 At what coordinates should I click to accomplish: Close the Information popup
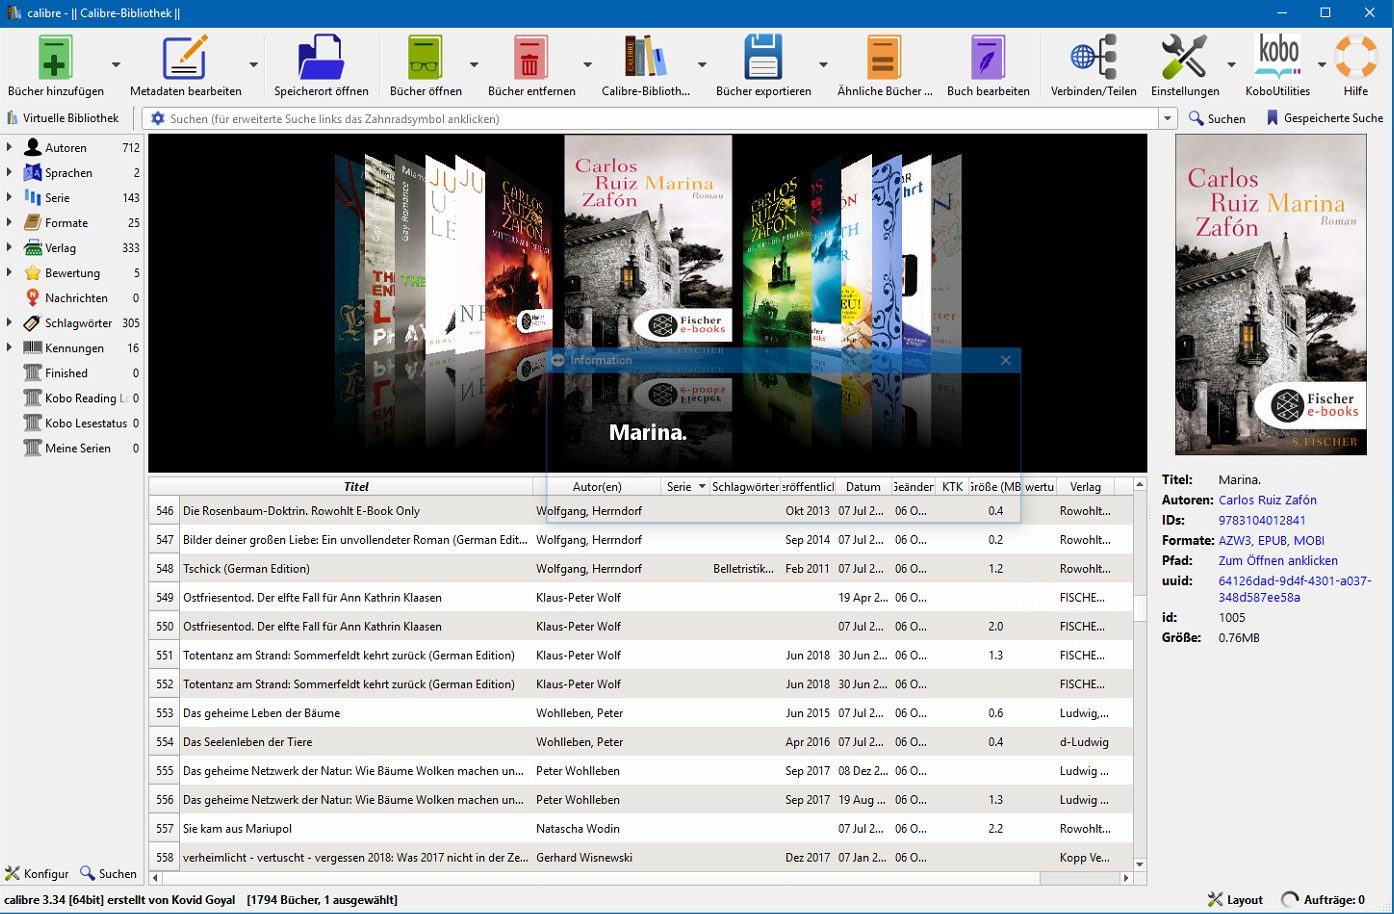click(x=1006, y=360)
